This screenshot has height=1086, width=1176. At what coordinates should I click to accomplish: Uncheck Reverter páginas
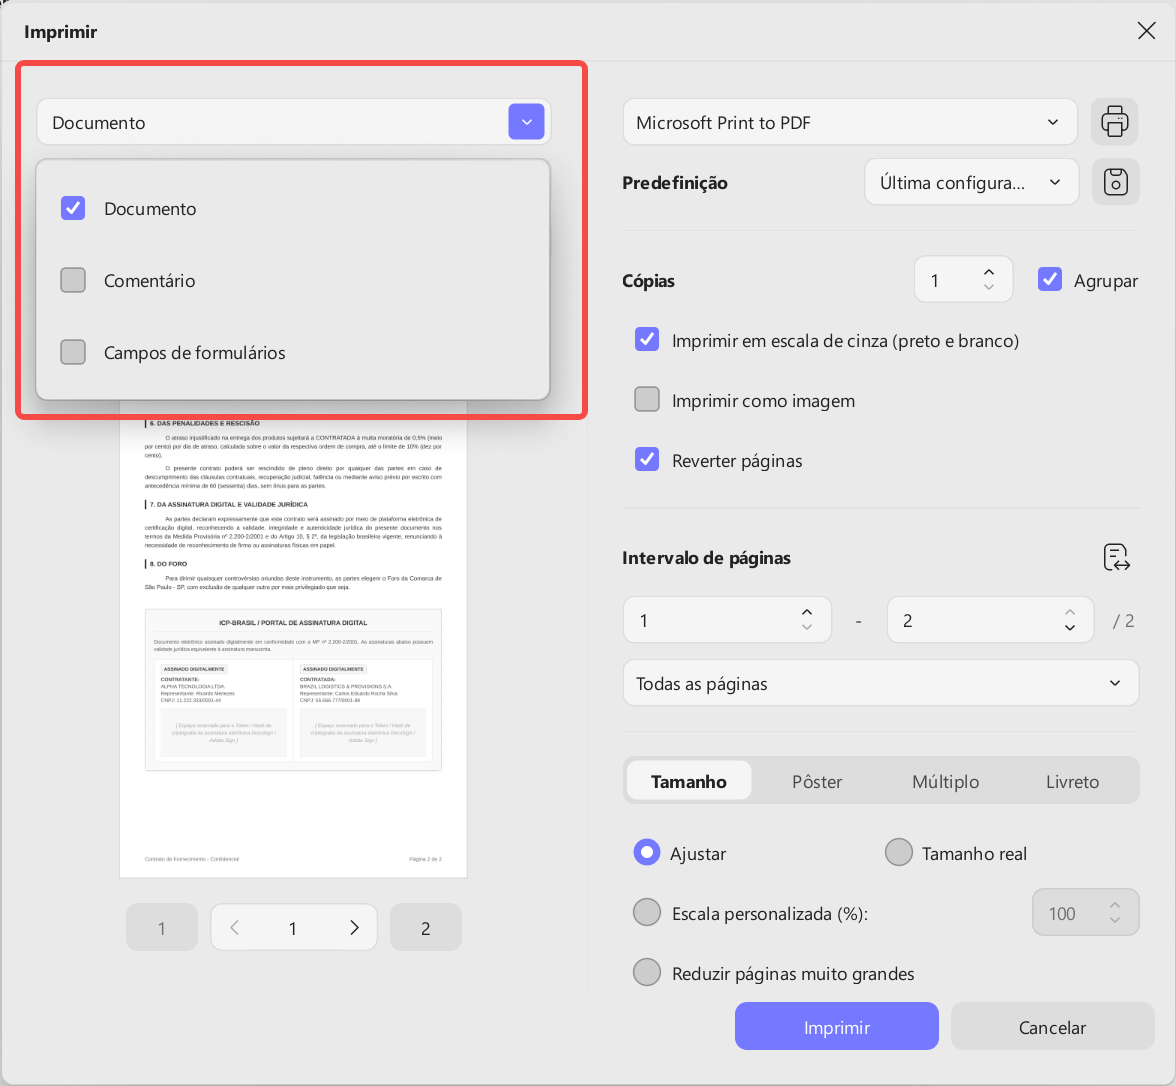coord(647,460)
